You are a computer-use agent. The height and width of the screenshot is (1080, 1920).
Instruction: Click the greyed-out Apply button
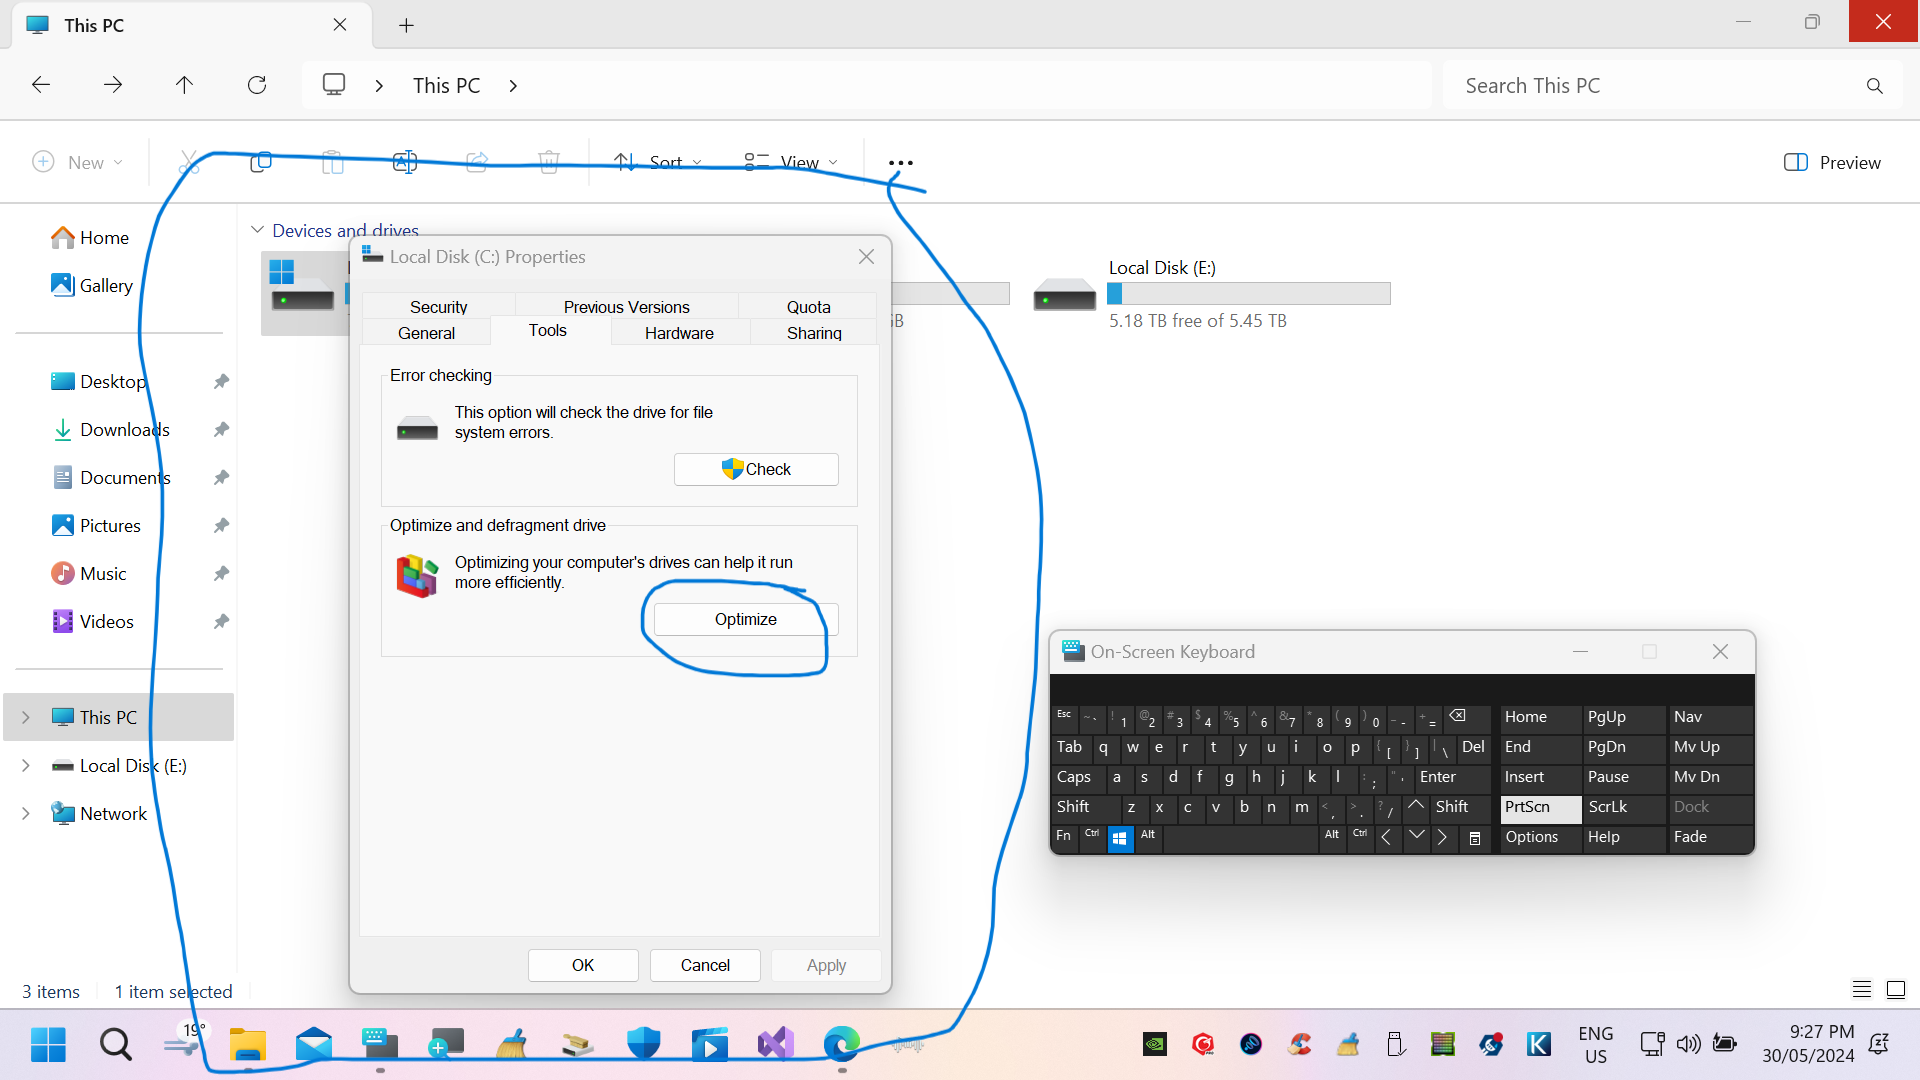point(826,965)
